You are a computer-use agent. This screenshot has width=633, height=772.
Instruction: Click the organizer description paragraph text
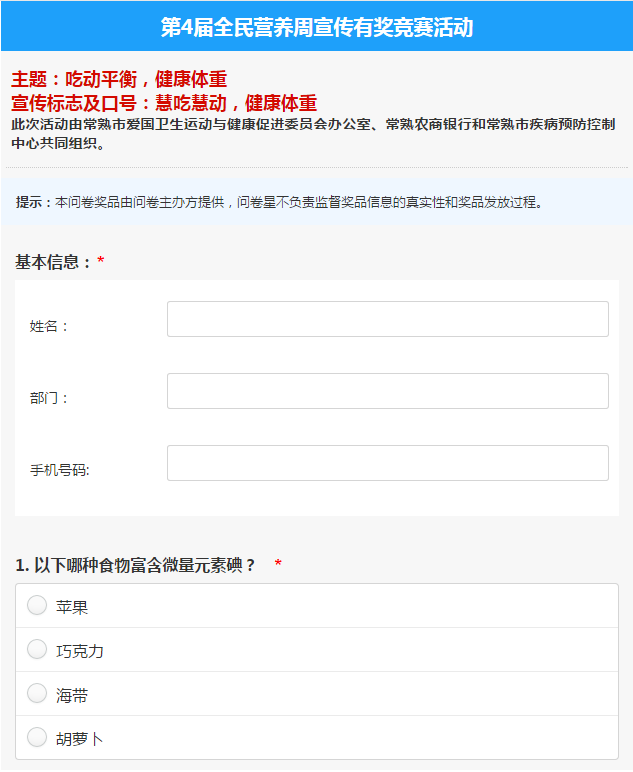[x=313, y=134]
